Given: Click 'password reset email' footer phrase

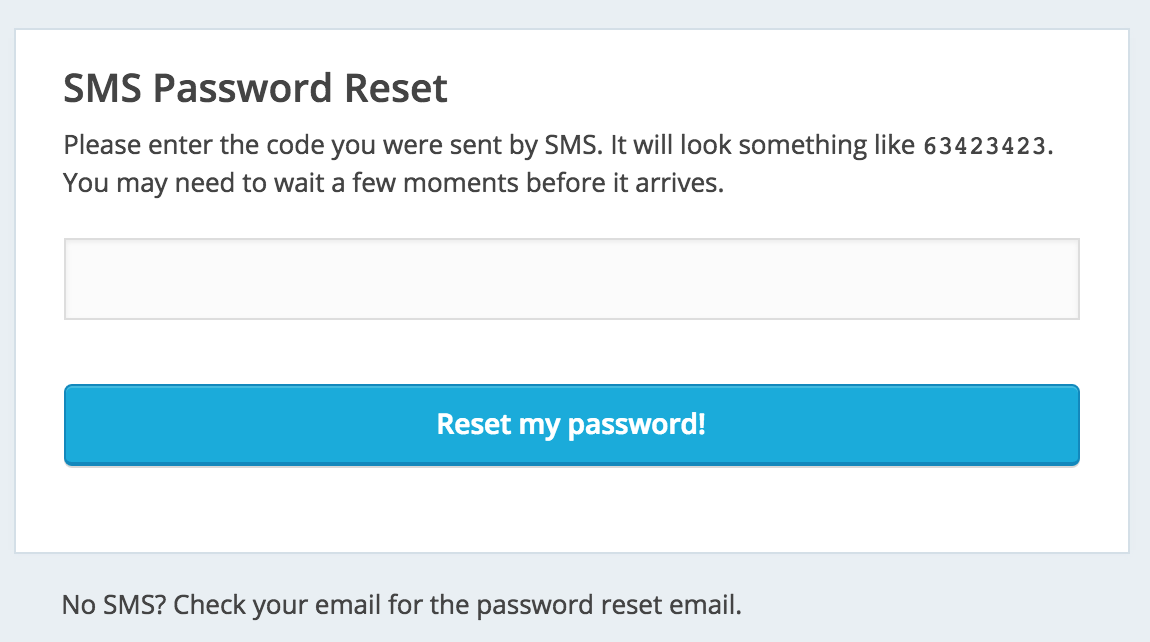Looking at the screenshot, I should click(x=609, y=605).
